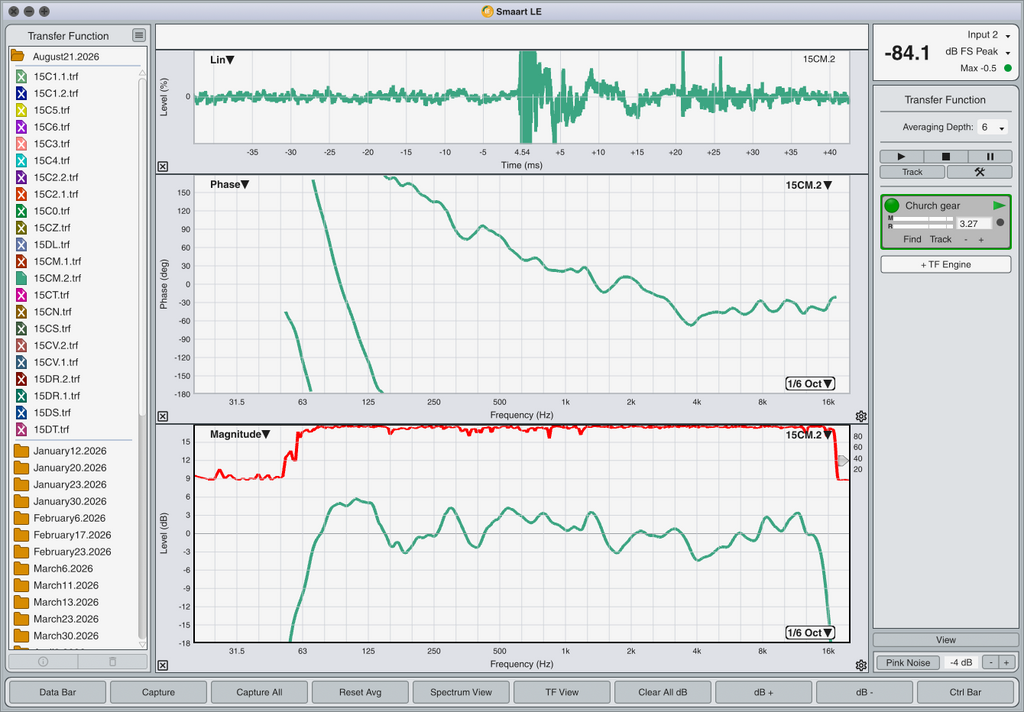Open Transfer Function panel list menu icon
The height and width of the screenshot is (712, 1024).
138,35
